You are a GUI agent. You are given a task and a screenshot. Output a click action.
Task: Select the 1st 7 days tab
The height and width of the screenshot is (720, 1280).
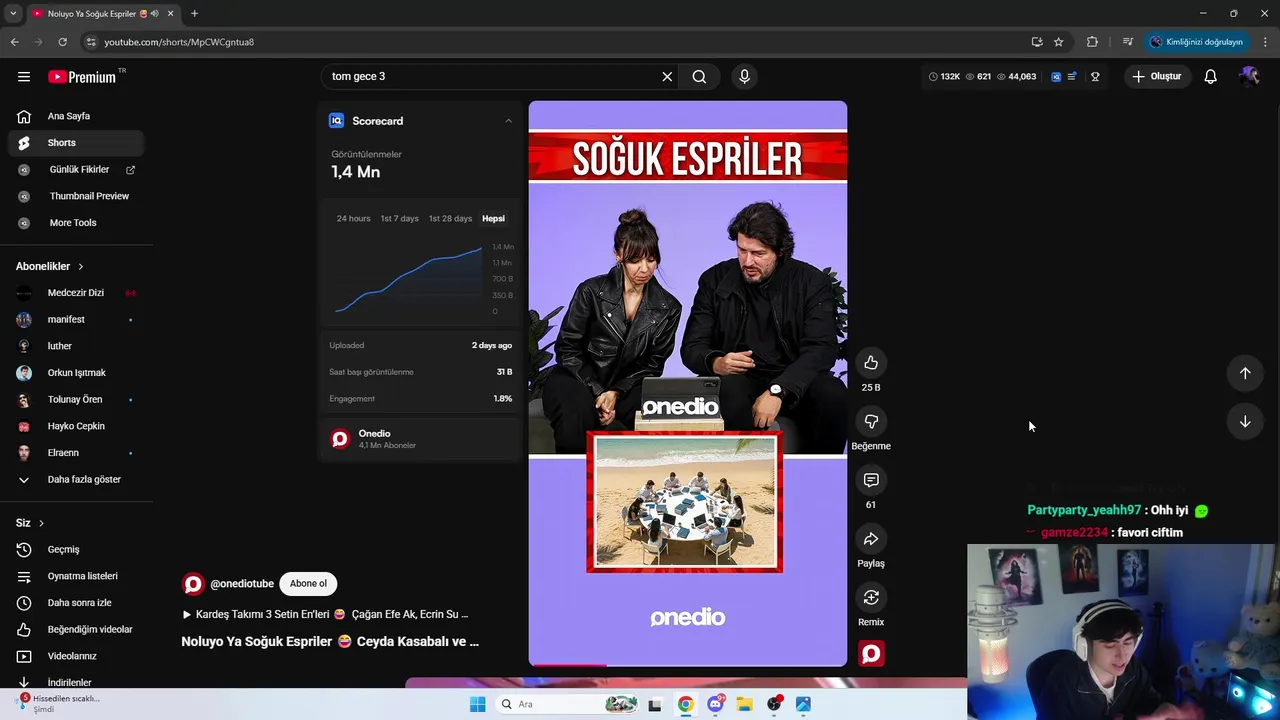(x=399, y=219)
